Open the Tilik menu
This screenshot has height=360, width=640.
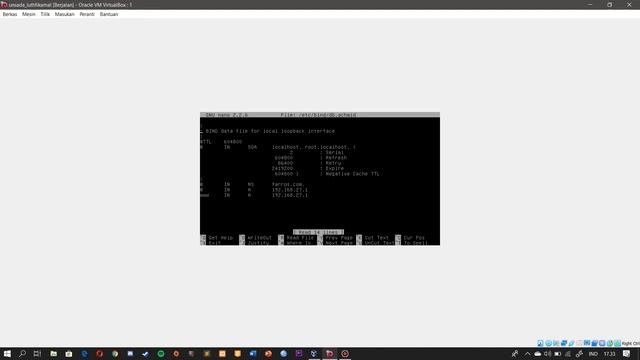point(45,14)
